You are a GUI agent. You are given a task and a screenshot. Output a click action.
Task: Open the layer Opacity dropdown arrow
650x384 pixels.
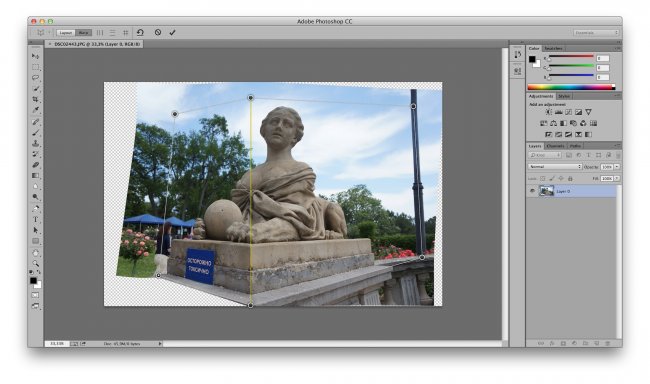617,166
